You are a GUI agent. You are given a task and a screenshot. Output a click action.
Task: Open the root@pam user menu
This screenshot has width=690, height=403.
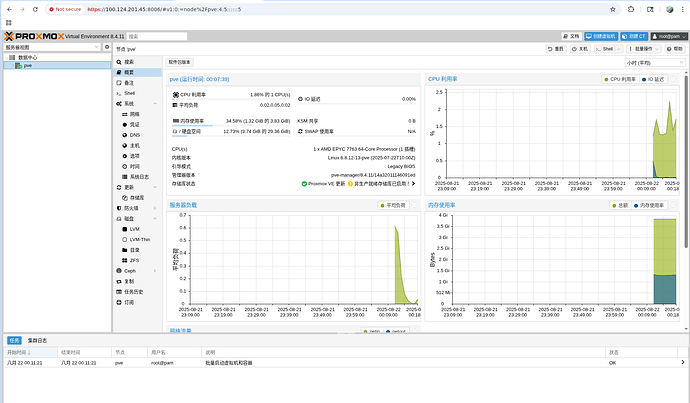tap(669, 37)
